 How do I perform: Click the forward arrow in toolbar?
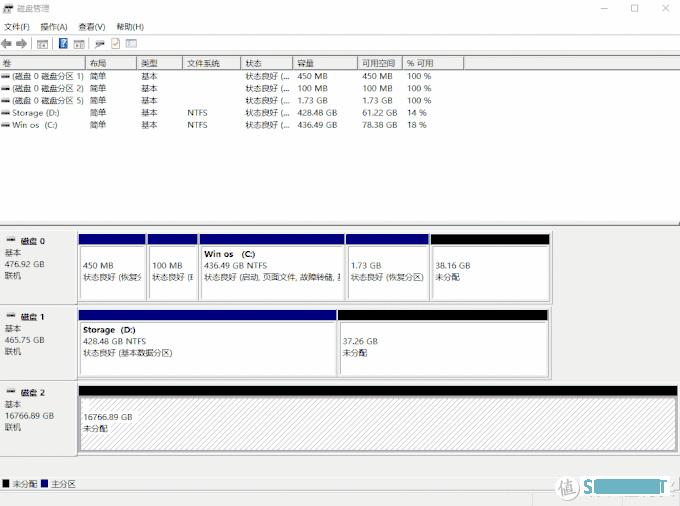[21, 43]
